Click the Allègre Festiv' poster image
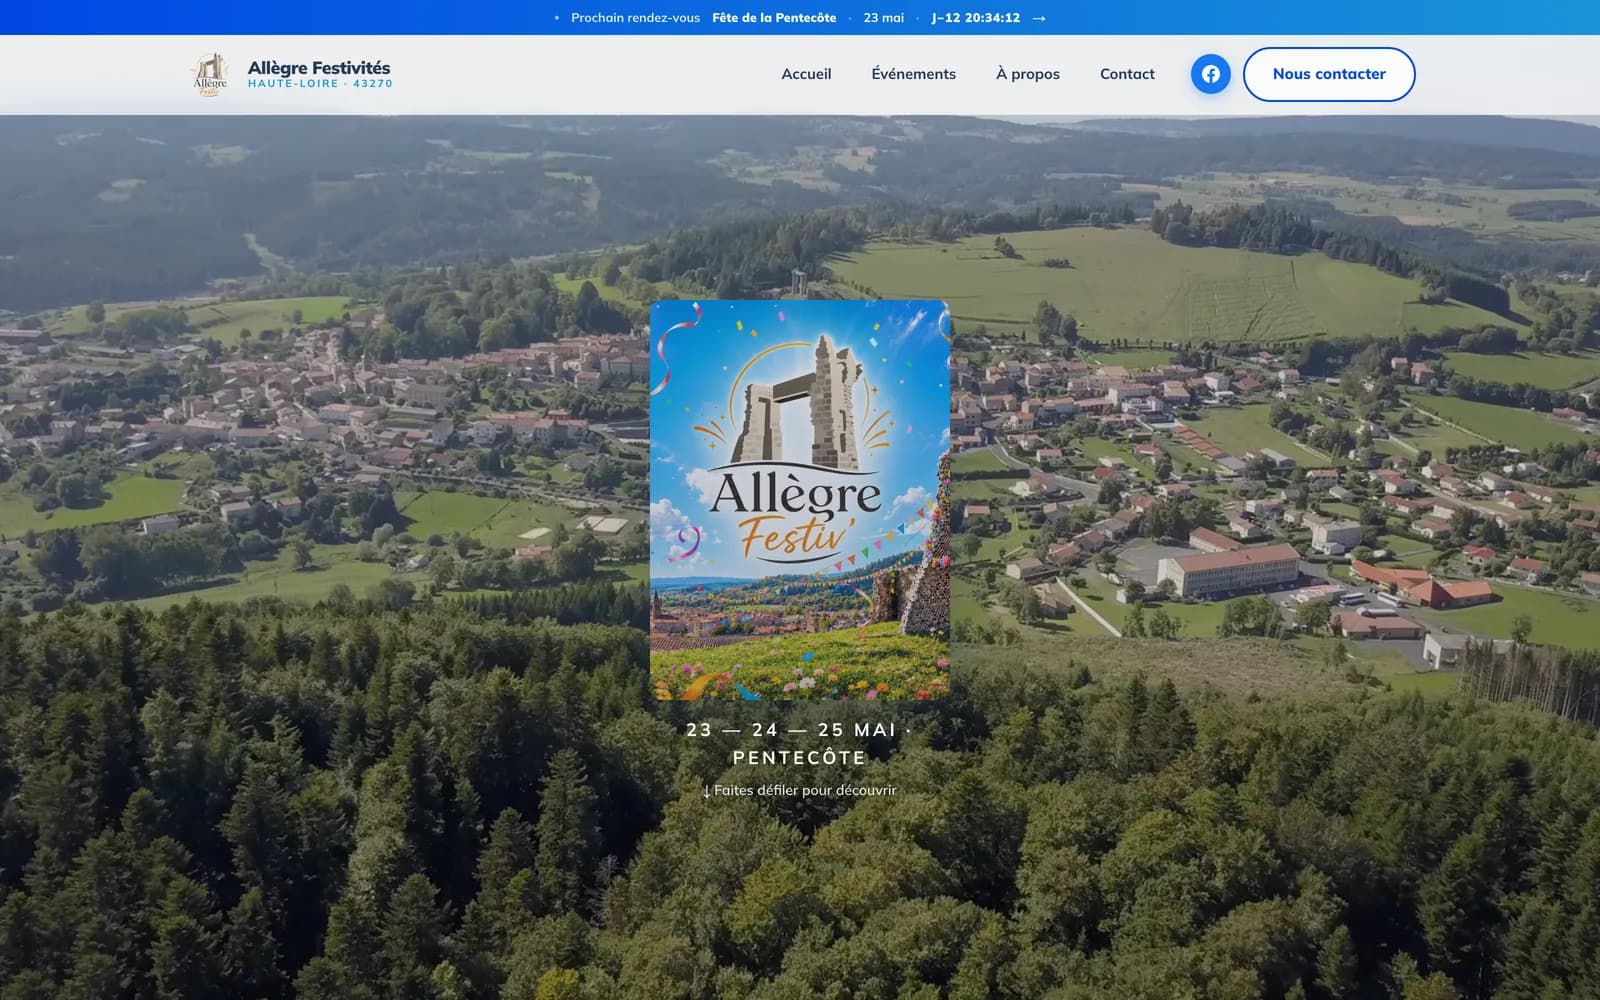 point(800,500)
